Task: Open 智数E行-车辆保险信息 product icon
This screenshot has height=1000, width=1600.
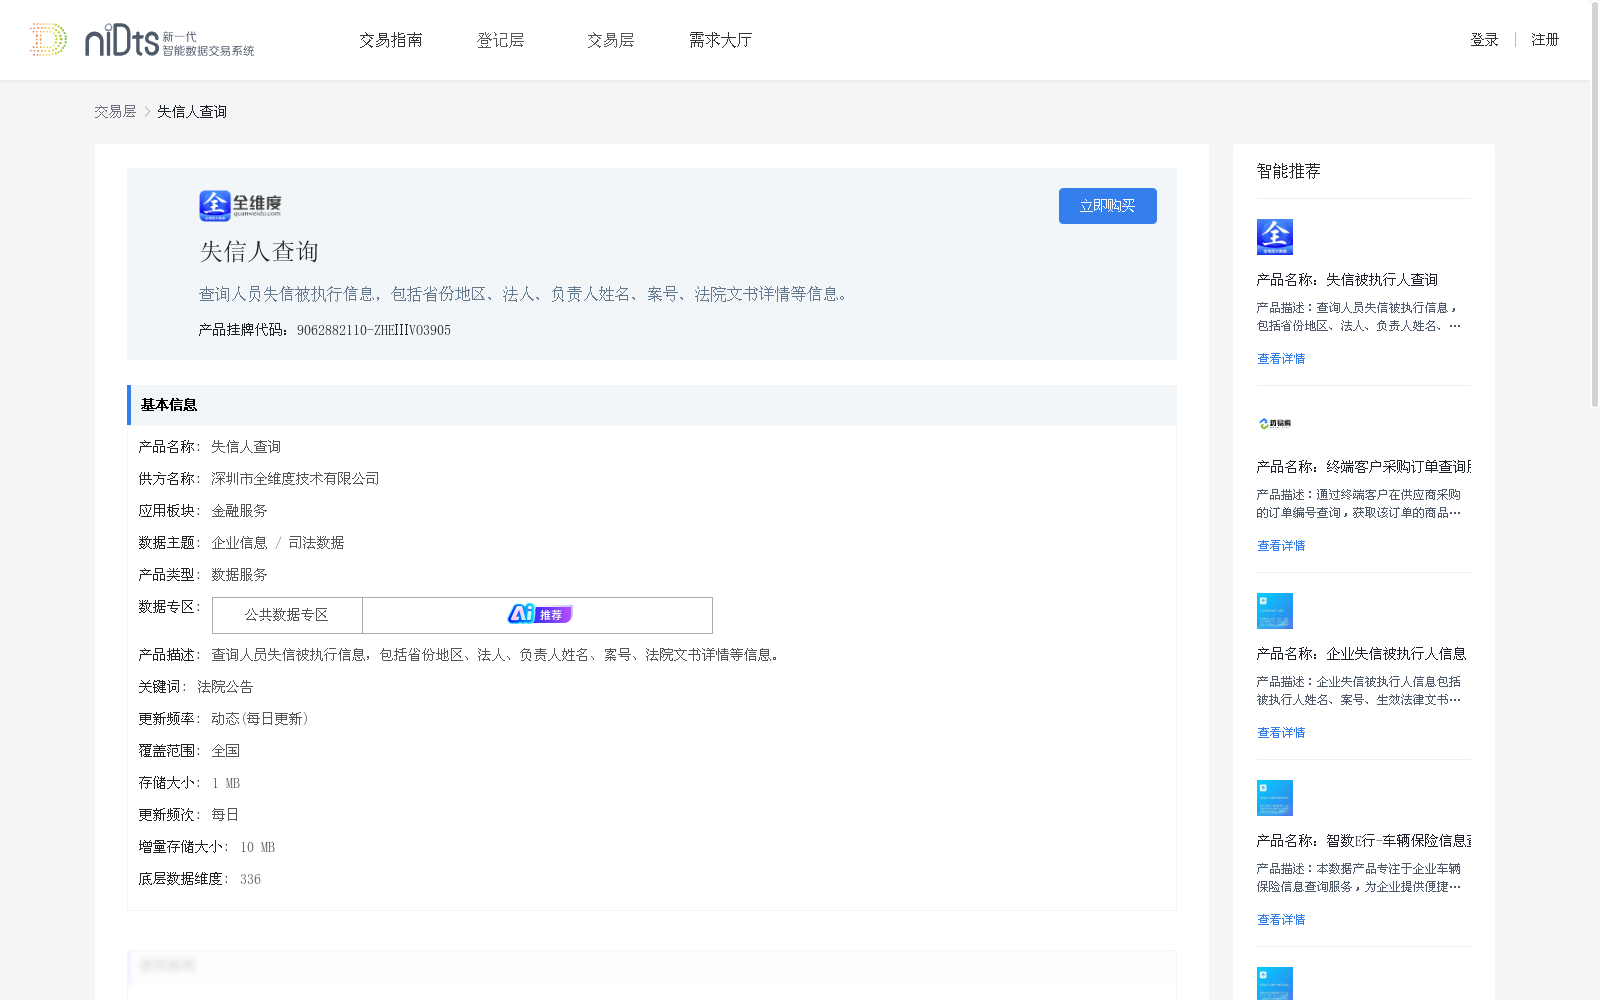Action: point(1275,798)
